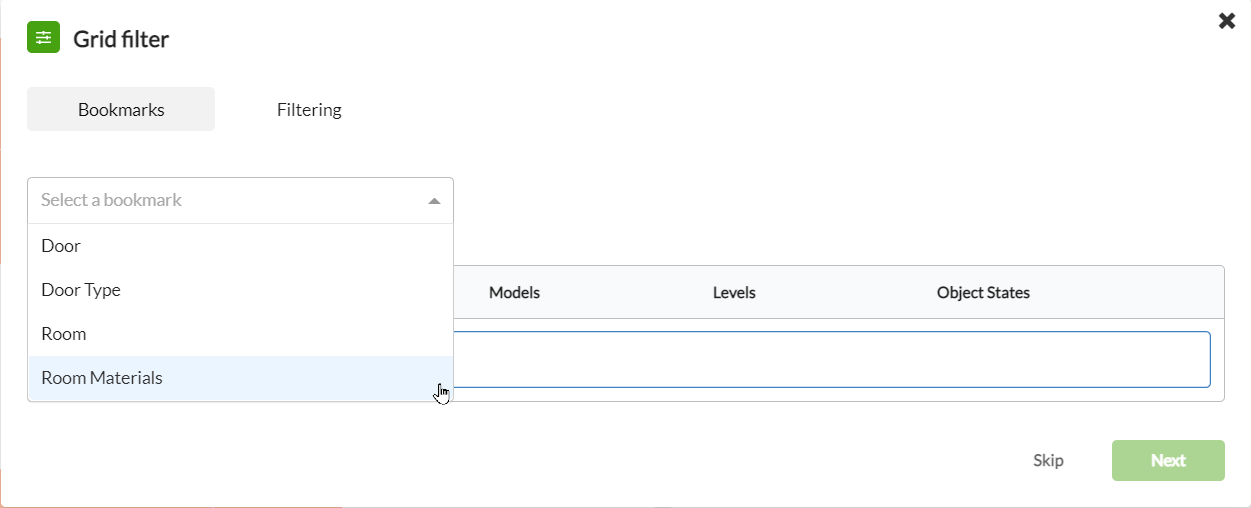Click the green Next button
The width and height of the screenshot is (1251, 508).
tap(1168, 461)
